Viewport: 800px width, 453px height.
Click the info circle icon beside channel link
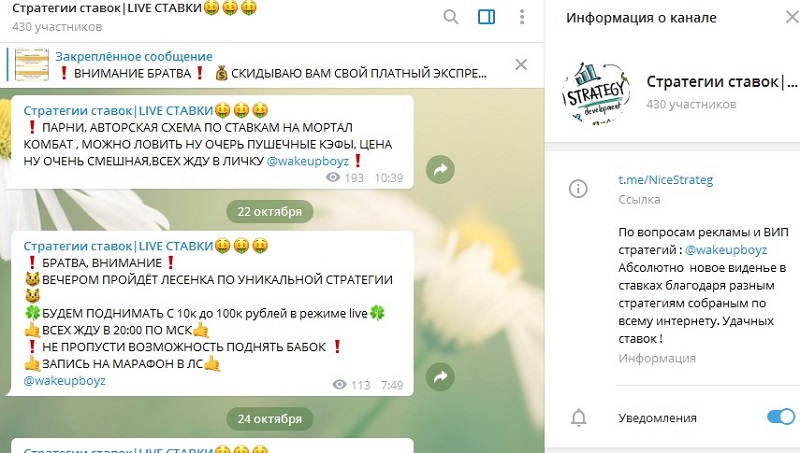[x=578, y=189]
